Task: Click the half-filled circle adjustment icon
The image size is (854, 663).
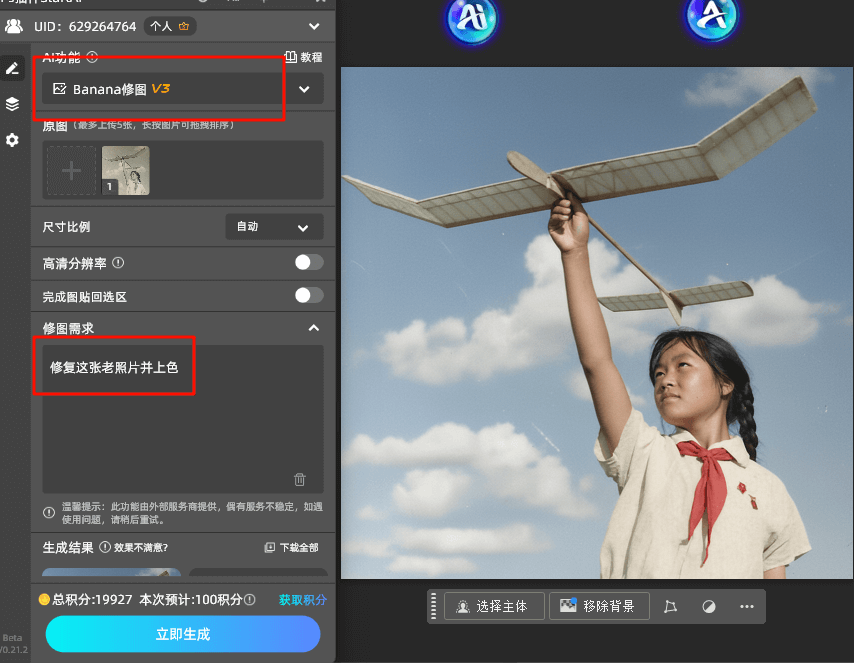Action: (709, 606)
